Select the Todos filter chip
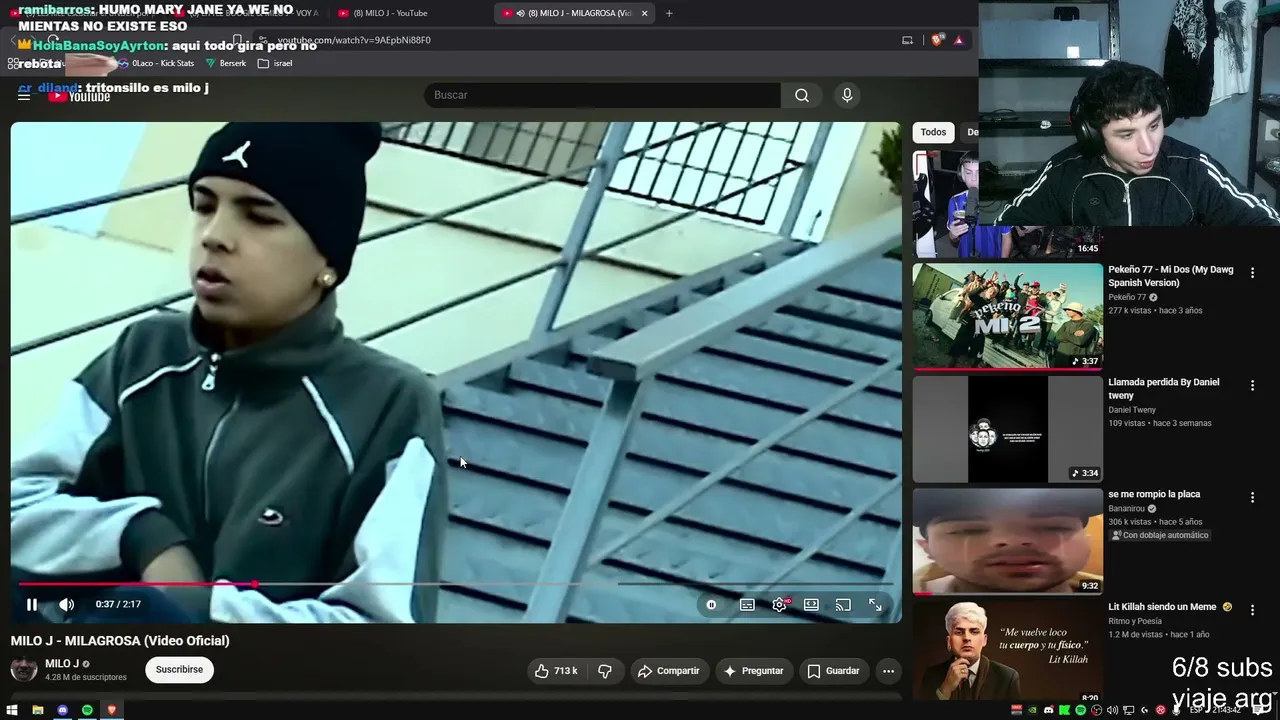 click(933, 132)
